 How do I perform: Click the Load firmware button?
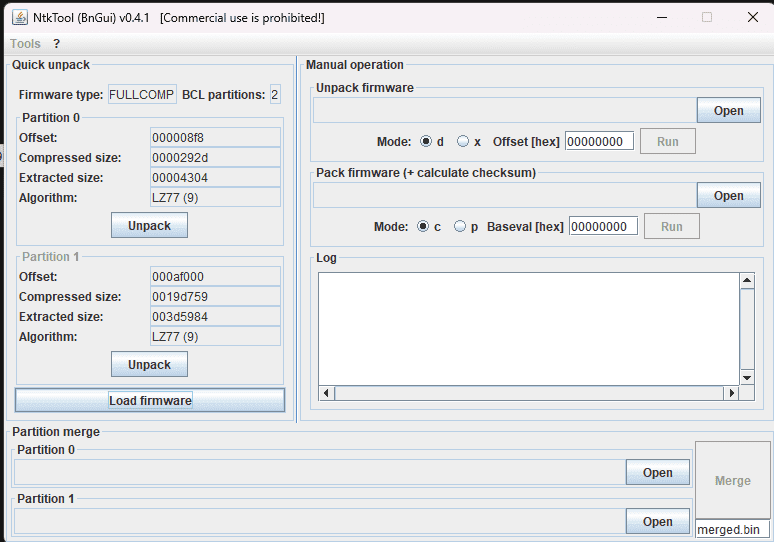pos(150,400)
